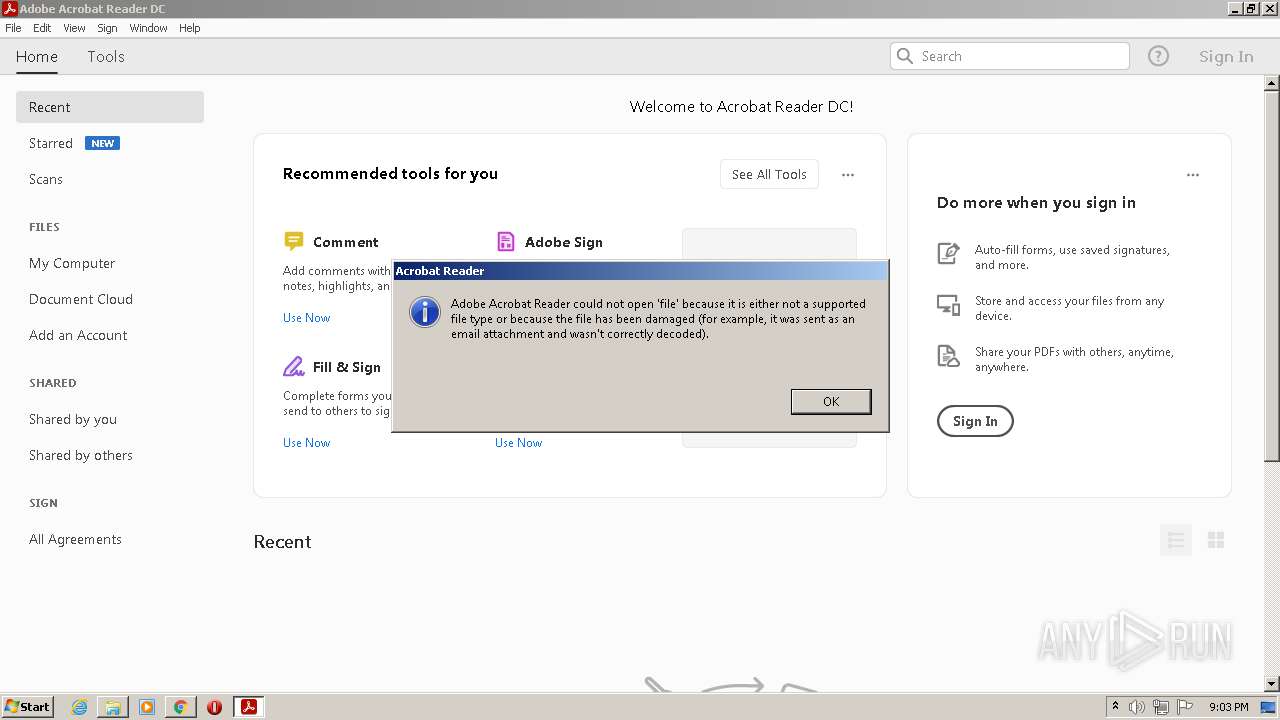Click the taskbar clock showing 9:03 PM
Screen dimensions: 1280x720
click(x=1228, y=707)
